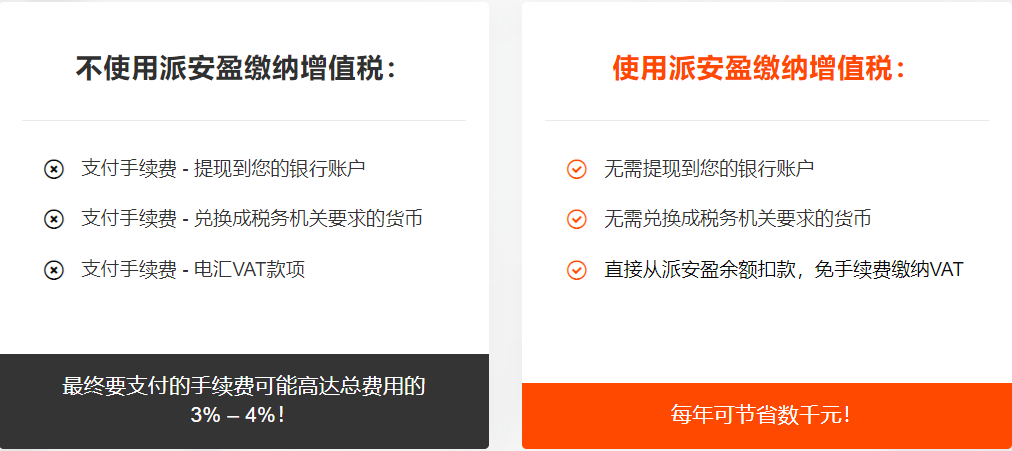The height and width of the screenshot is (451, 1012).
Task: Select the heading 不使用派安盈缴纳增值税
Action: click(237, 68)
